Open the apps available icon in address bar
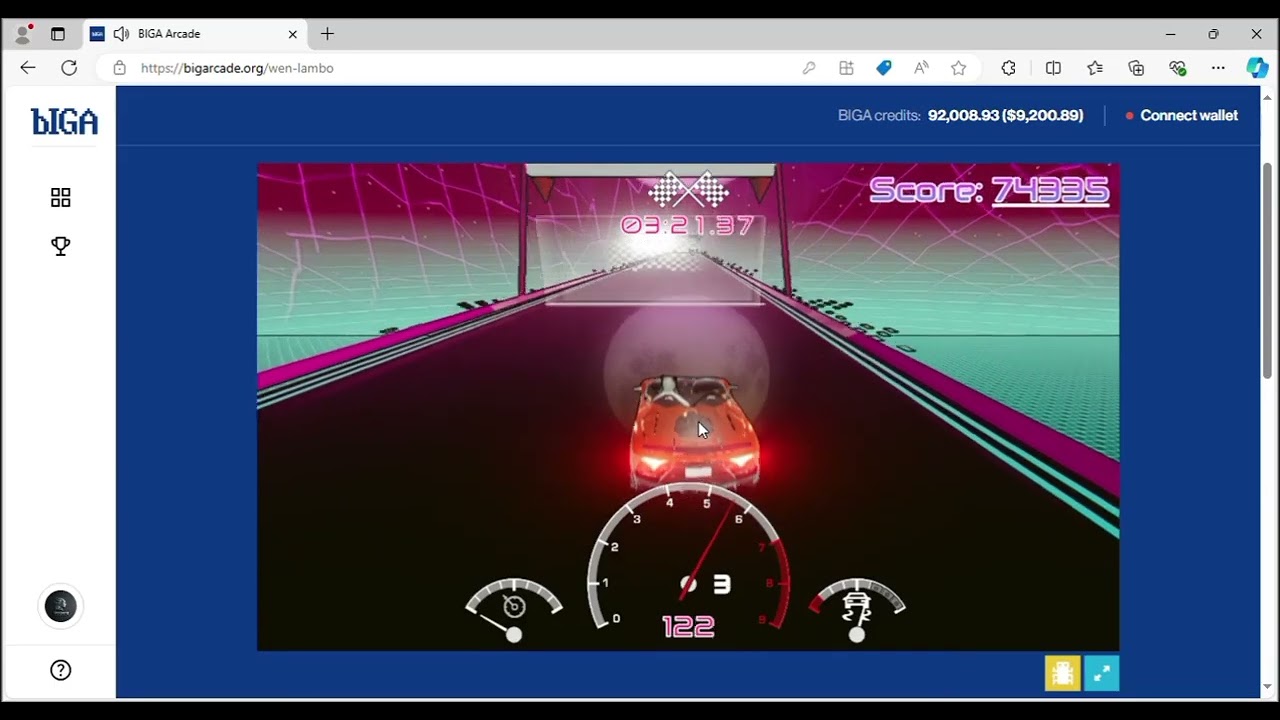This screenshot has width=1280, height=720. [x=846, y=68]
